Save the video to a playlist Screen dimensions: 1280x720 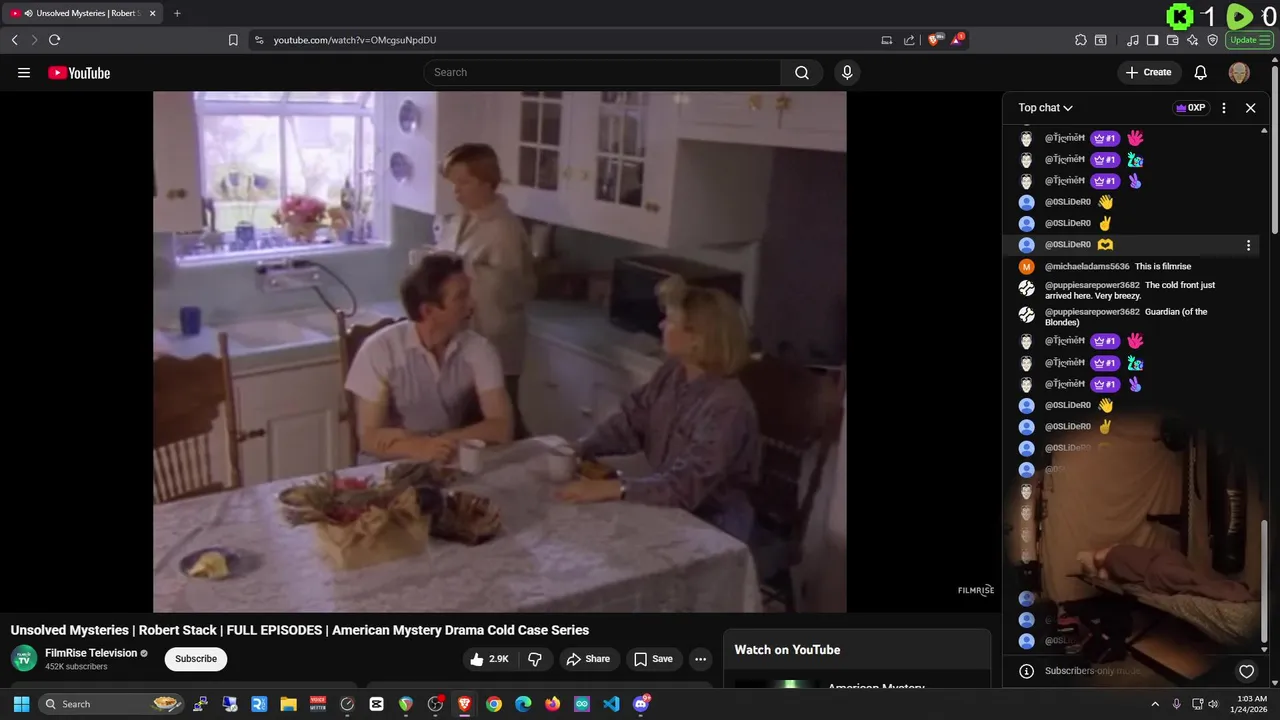pyautogui.click(x=653, y=659)
